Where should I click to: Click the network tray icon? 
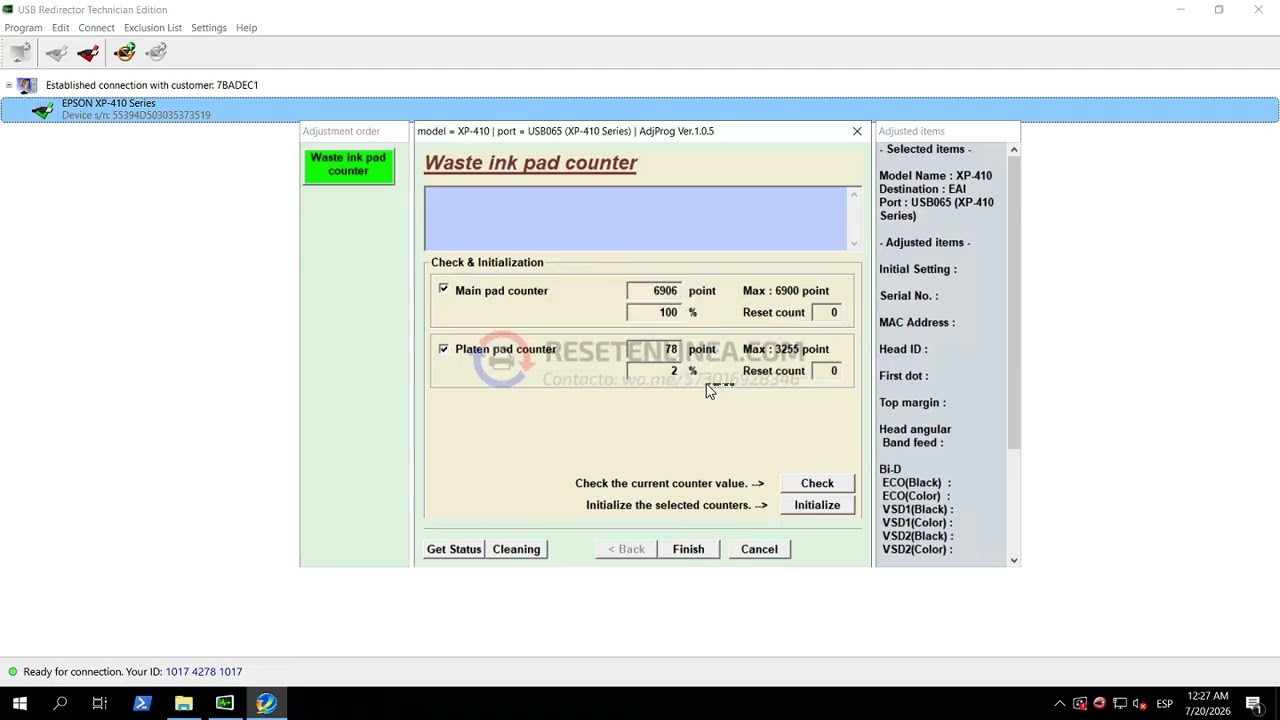(1120, 704)
